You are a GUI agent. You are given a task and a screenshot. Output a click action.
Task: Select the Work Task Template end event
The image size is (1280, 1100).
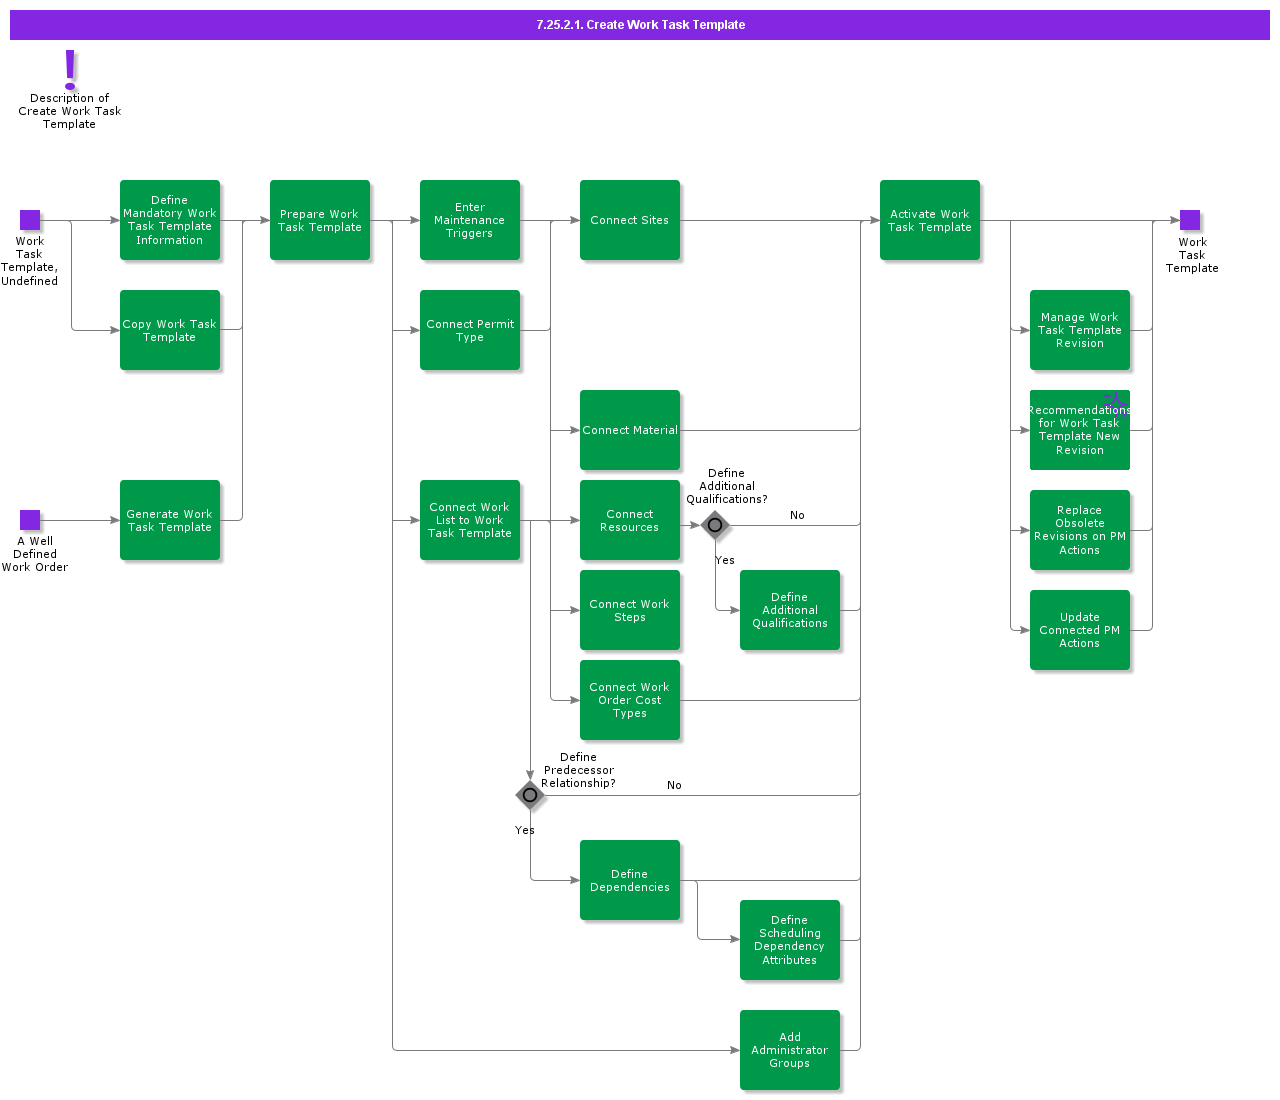[x=1190, y=220]
